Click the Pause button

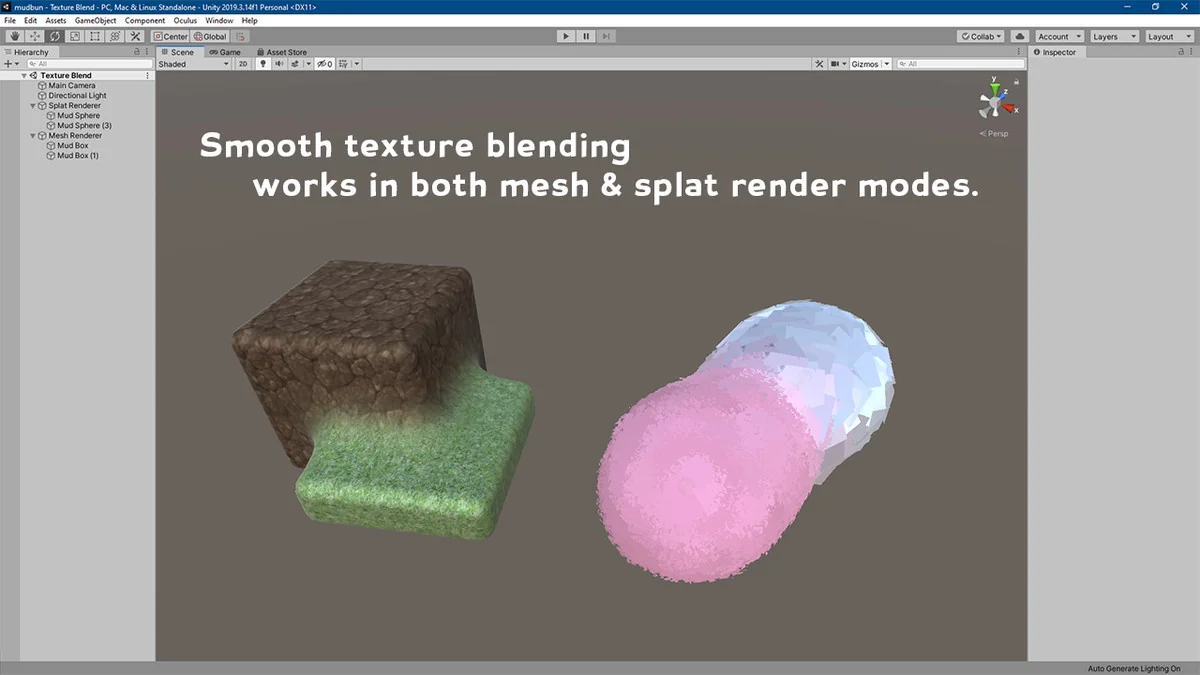point(586,36)
